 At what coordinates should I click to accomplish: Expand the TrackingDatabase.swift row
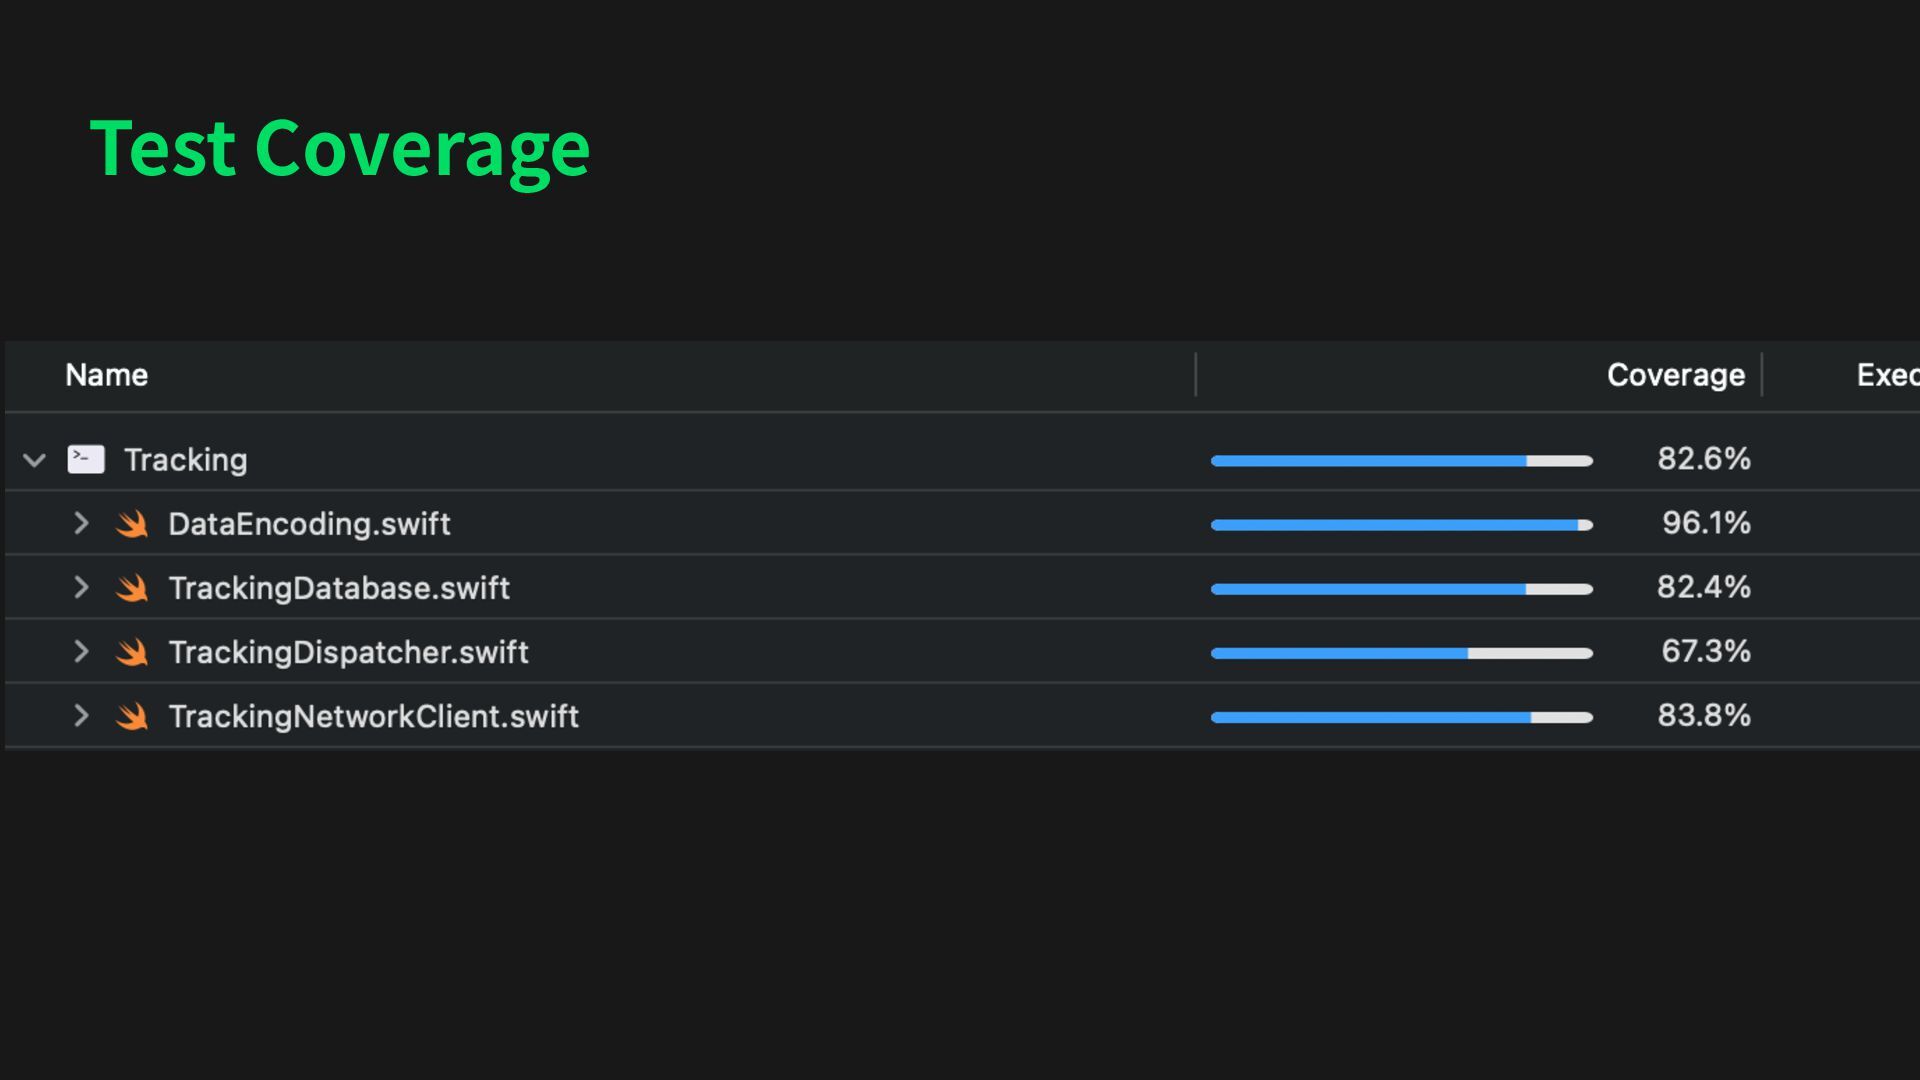coord(81,587)
